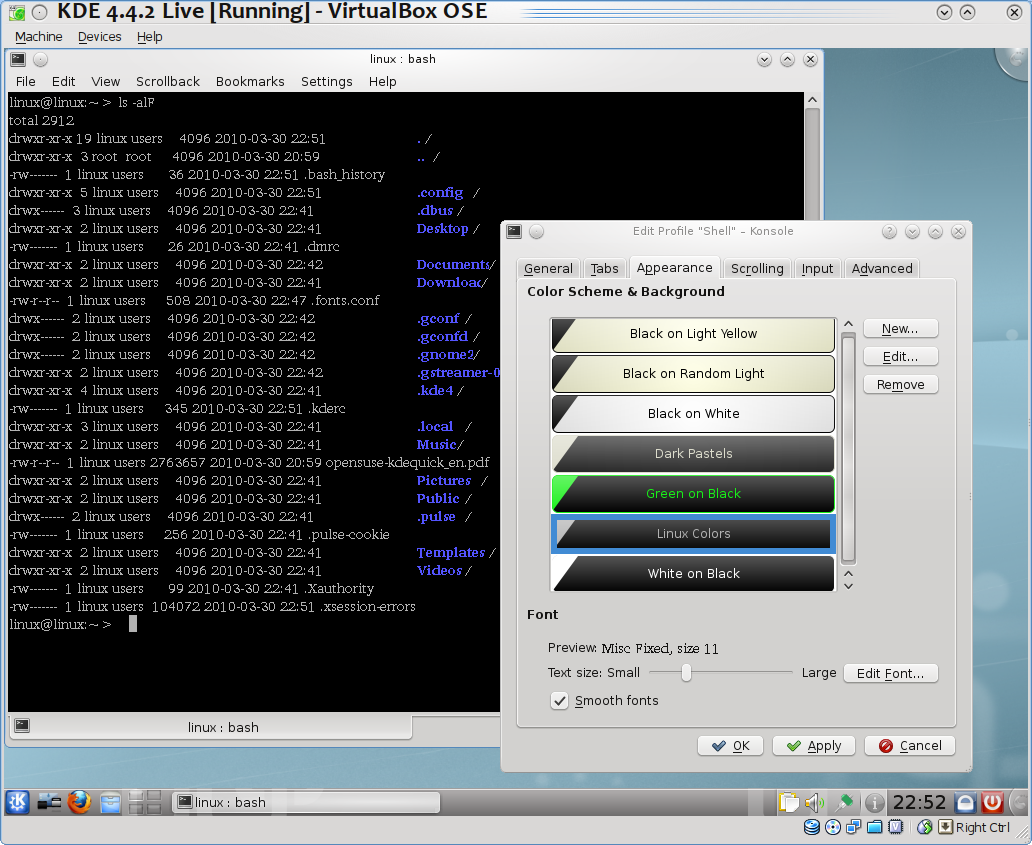Click the terminal icon on Konsole's bottom tab
1032x845 pixels.
coord(22,726)
